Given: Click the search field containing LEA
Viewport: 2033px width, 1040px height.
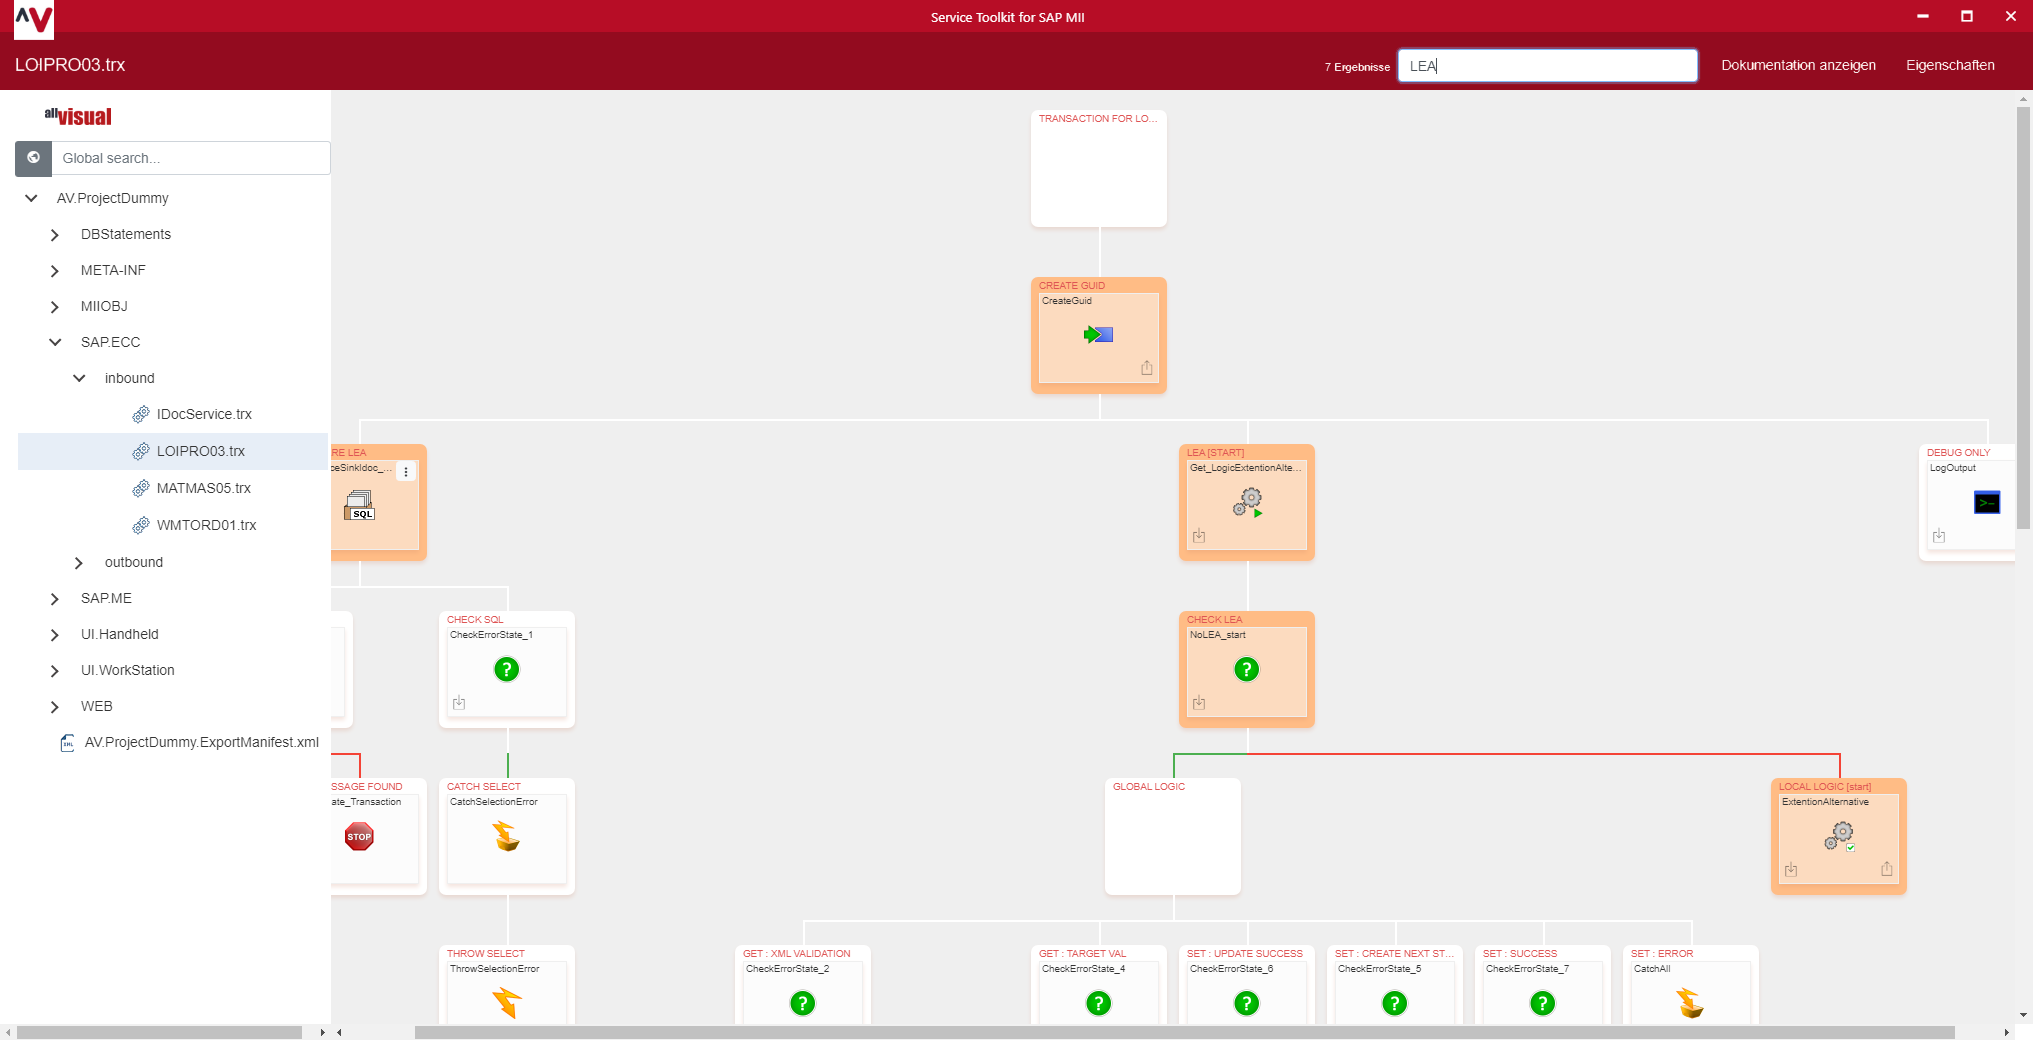Looking at the screenshot, I should pos(1546,66).
